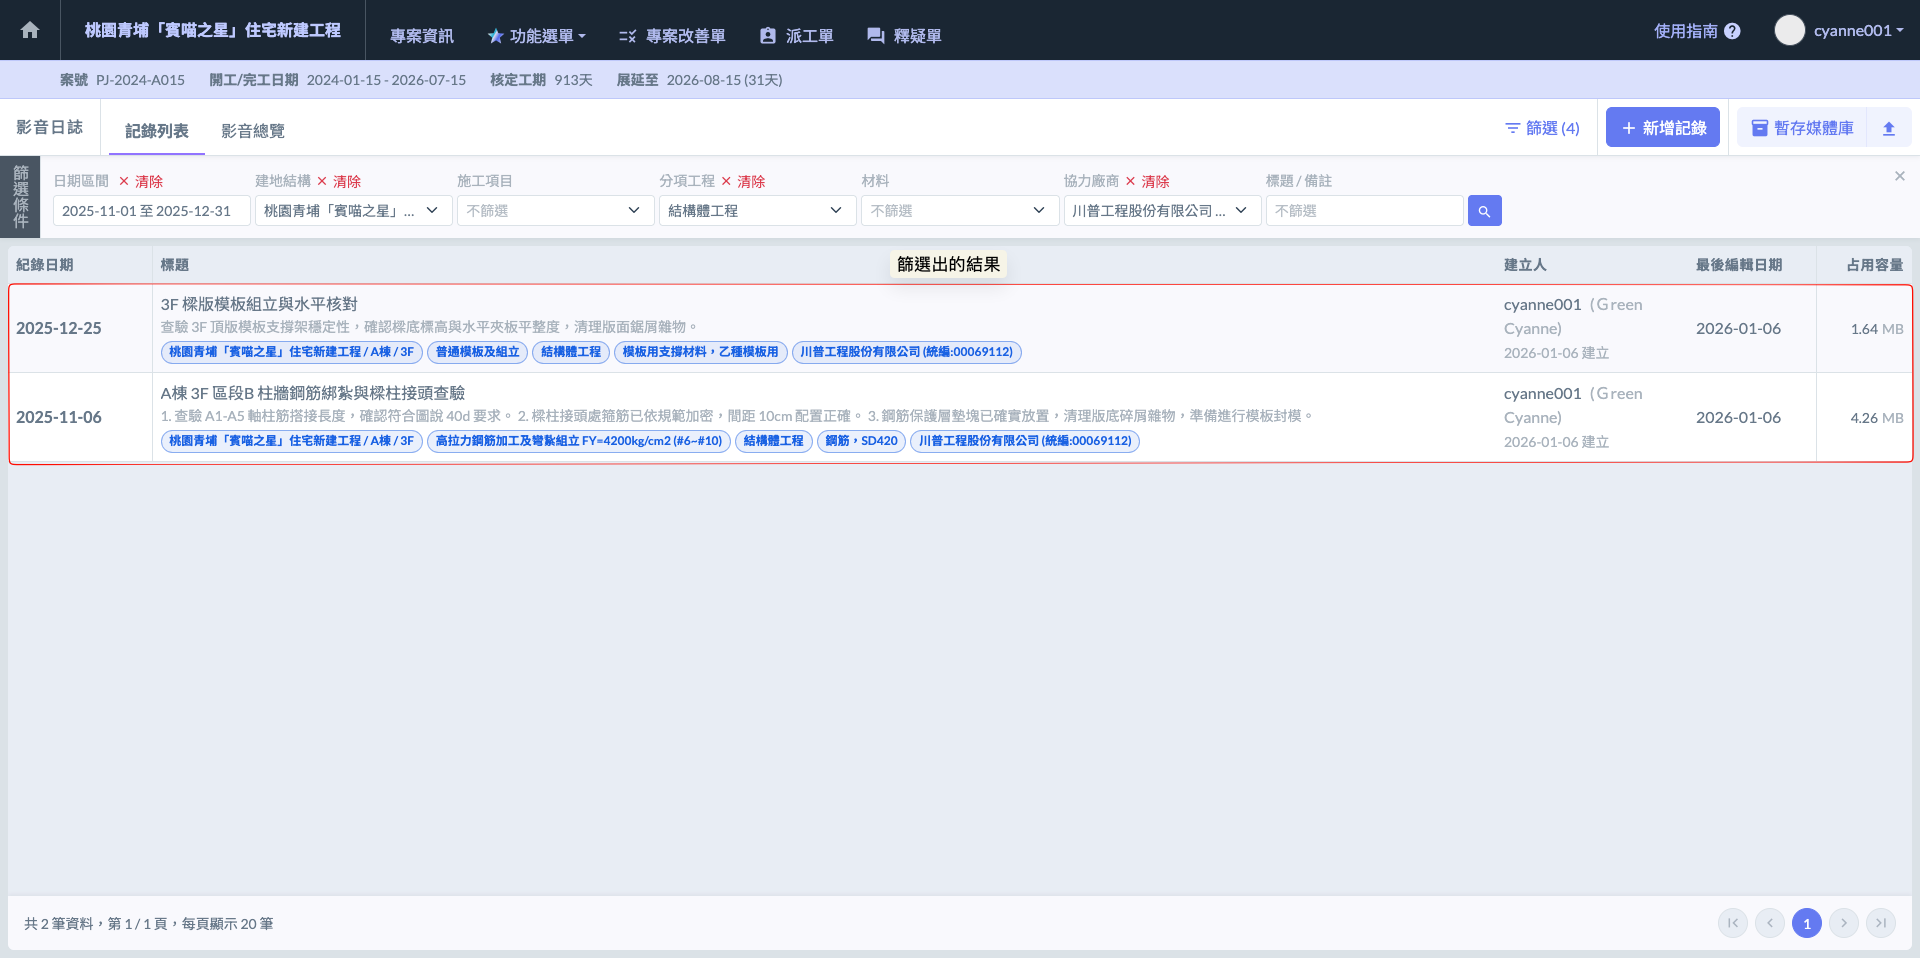The width and height of the screenshot is (1920, 958).
Task: Go to the first page arrow
Action: click(x=1733, y=923)
